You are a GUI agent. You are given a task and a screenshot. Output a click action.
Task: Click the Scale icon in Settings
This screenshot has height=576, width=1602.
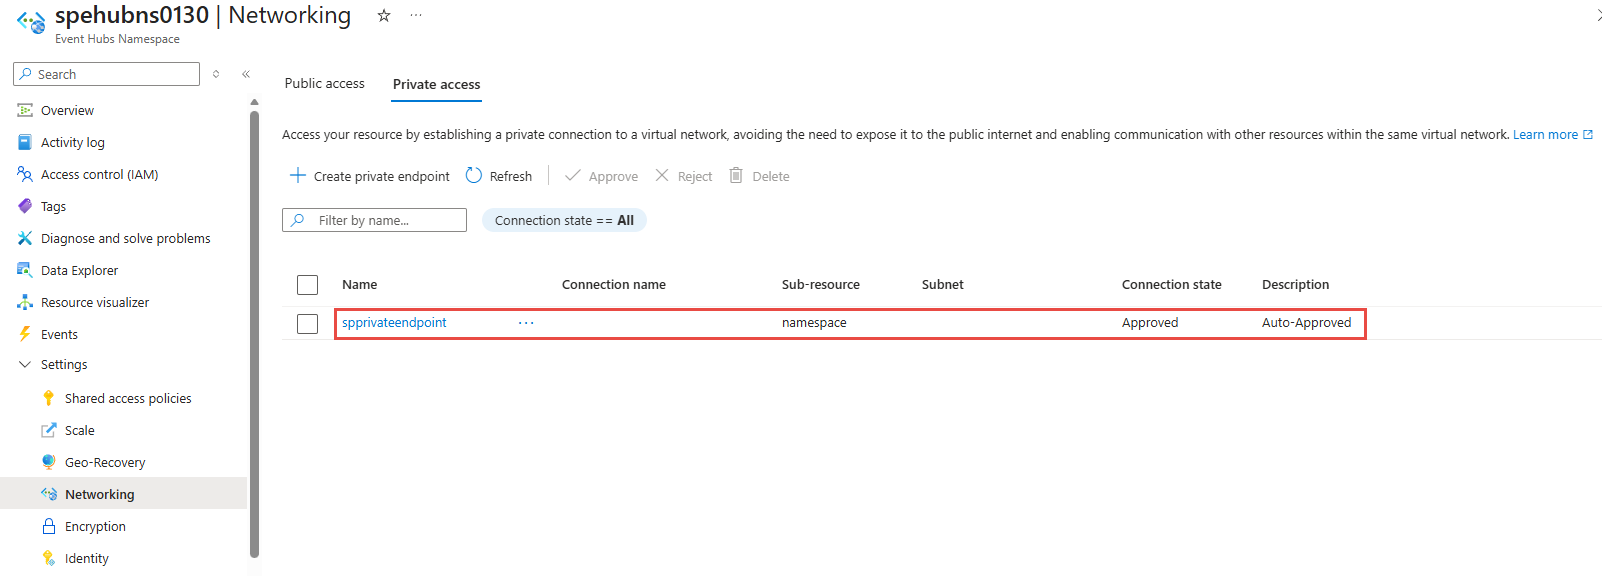coord(49,430)
